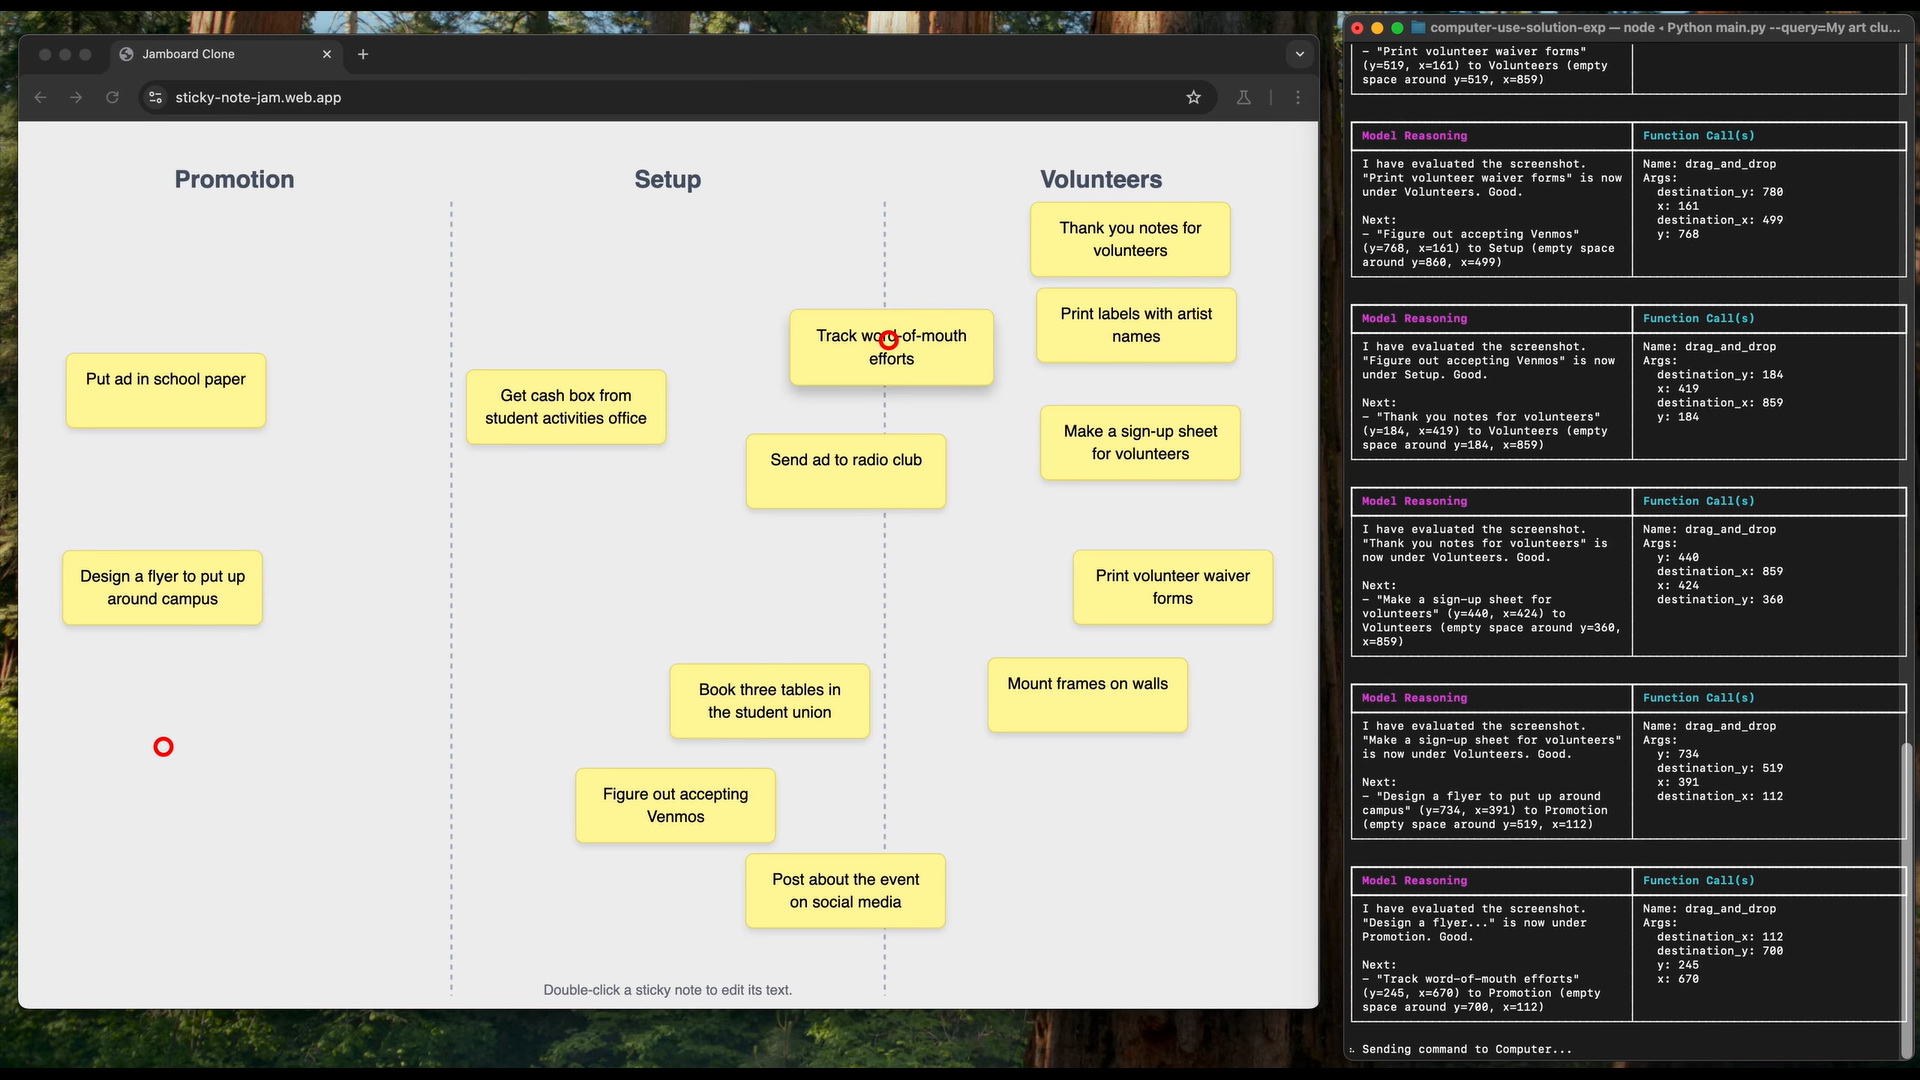Screen dimensions: 1920x1080
Task: Click the terminal window title bar
Action: [x=1640, y=28]
